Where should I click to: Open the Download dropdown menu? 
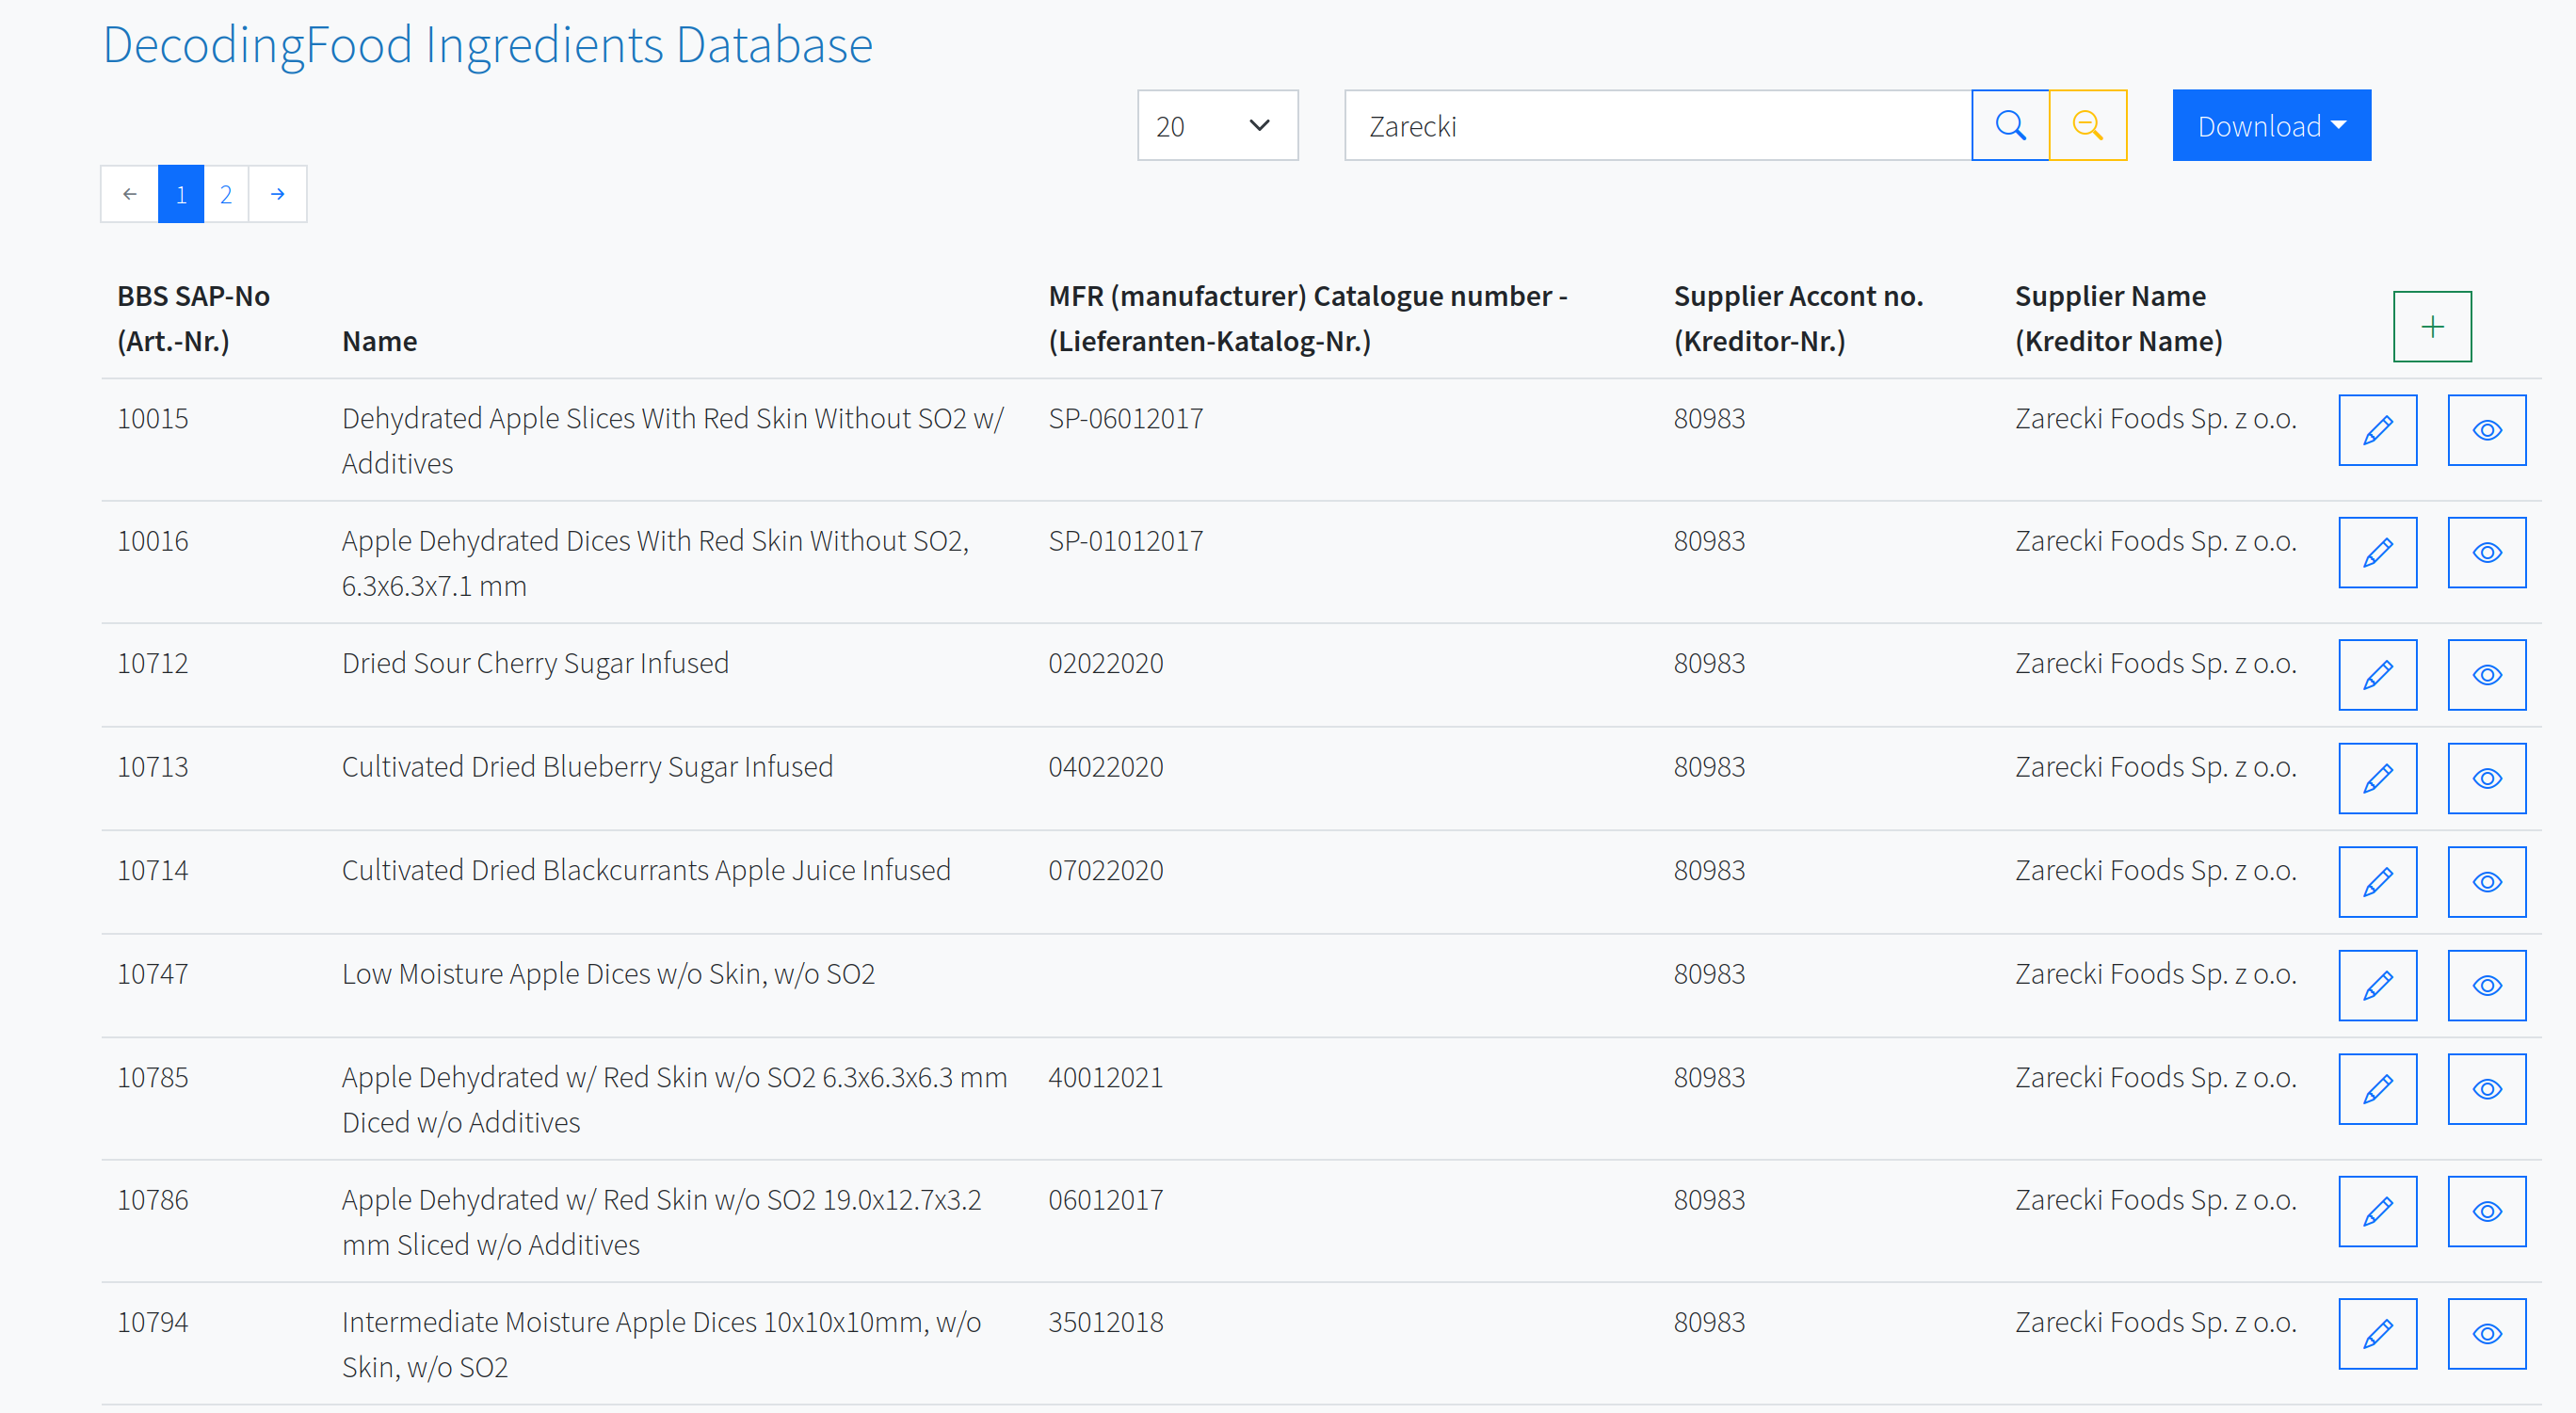point(2270,125)
